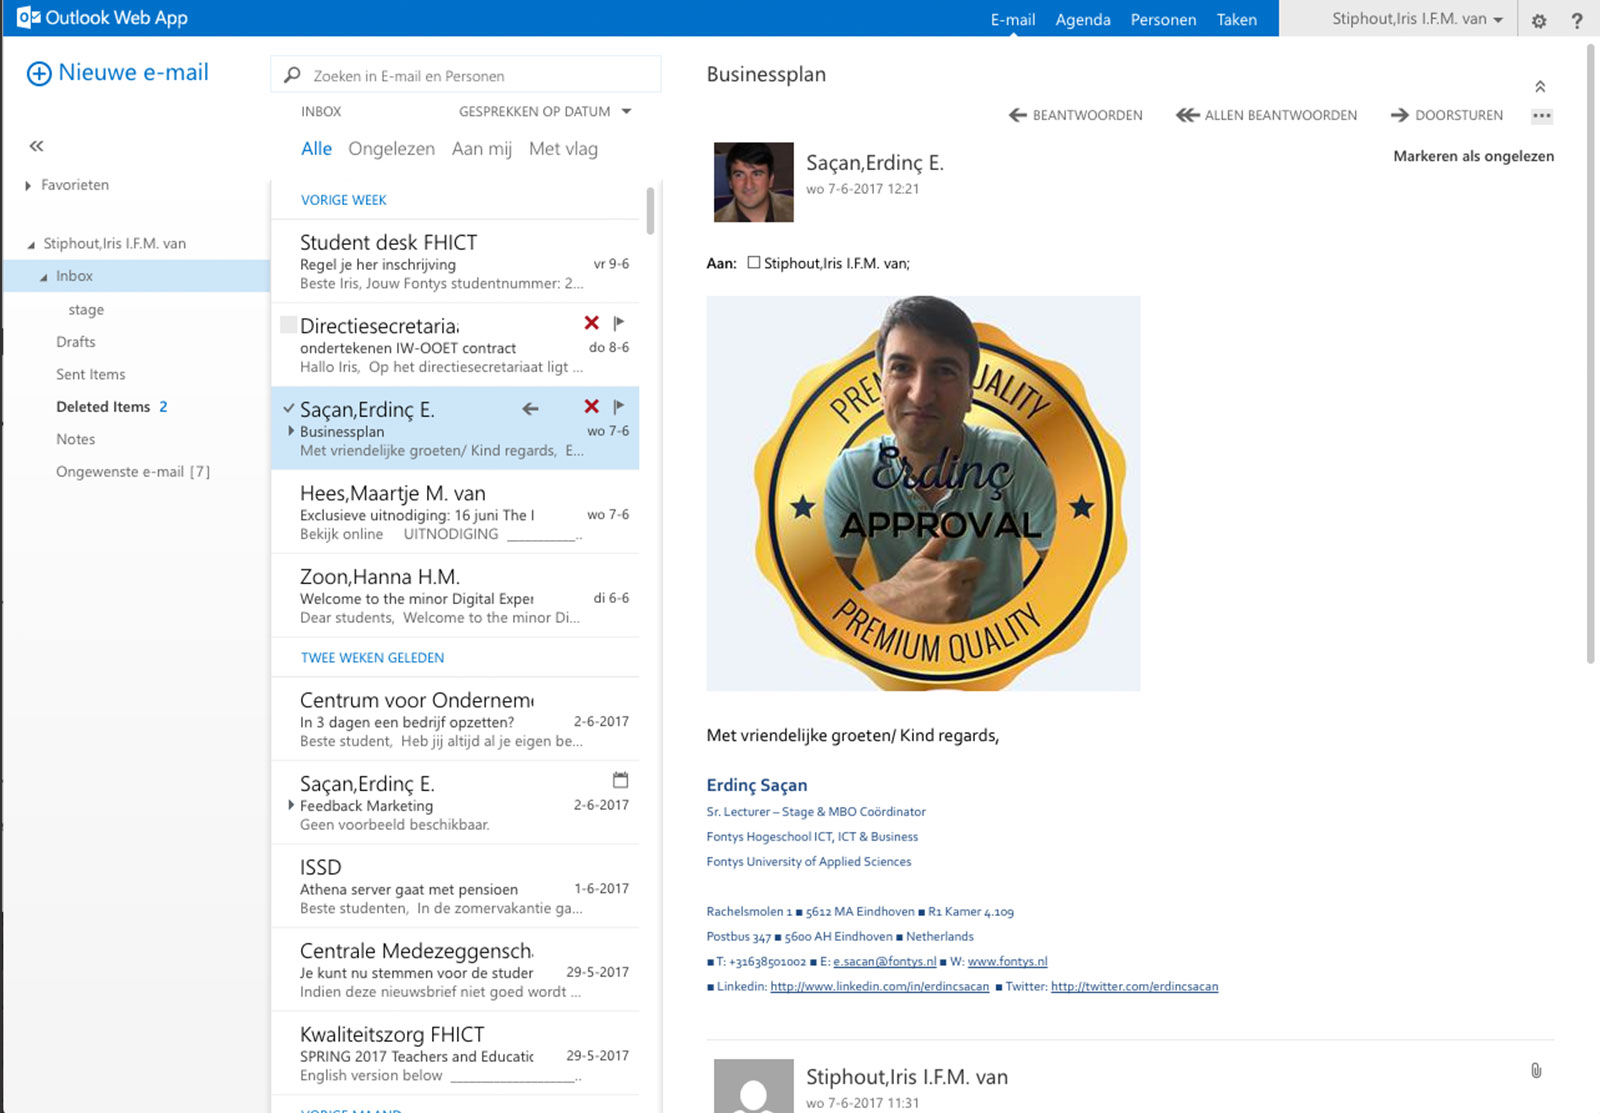Click the settings gear icon
The image size is (1600, 1113).
[x=1539, y=20]
